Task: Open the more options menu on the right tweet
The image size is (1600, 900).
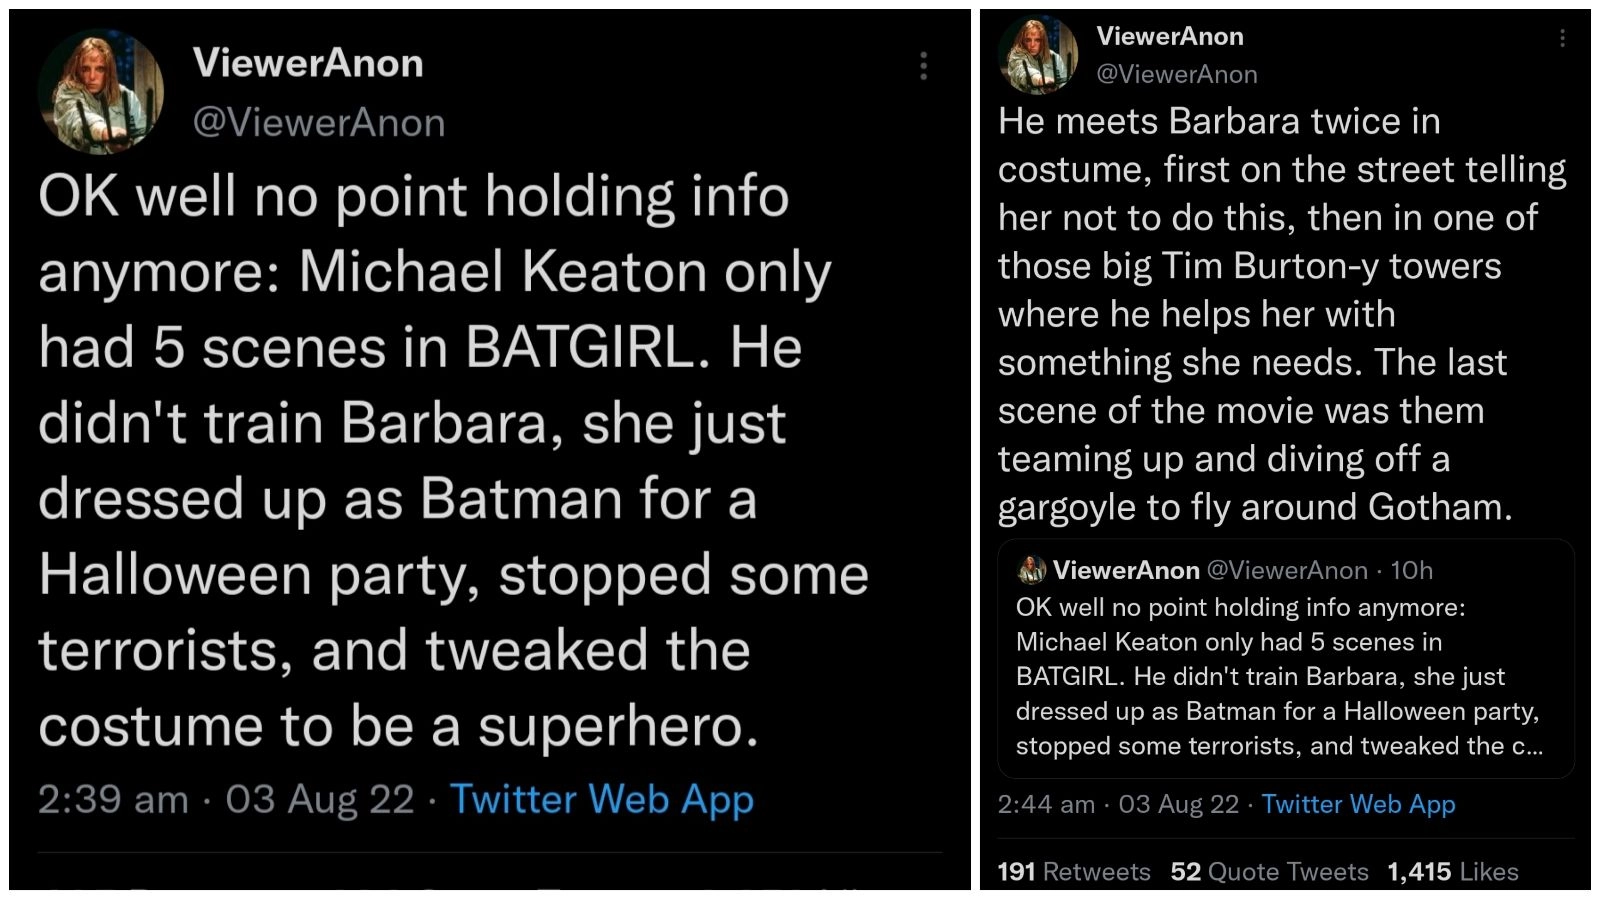Action: click(1561, 38)
